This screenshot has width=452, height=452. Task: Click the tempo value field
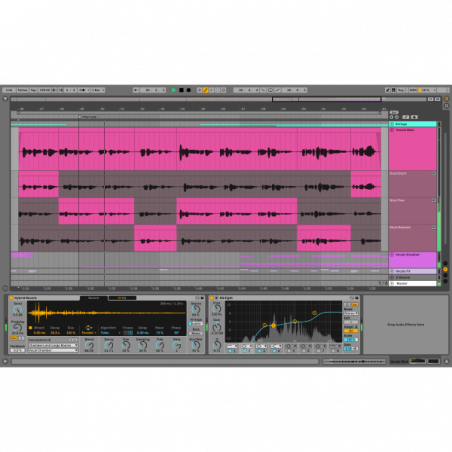45,90
